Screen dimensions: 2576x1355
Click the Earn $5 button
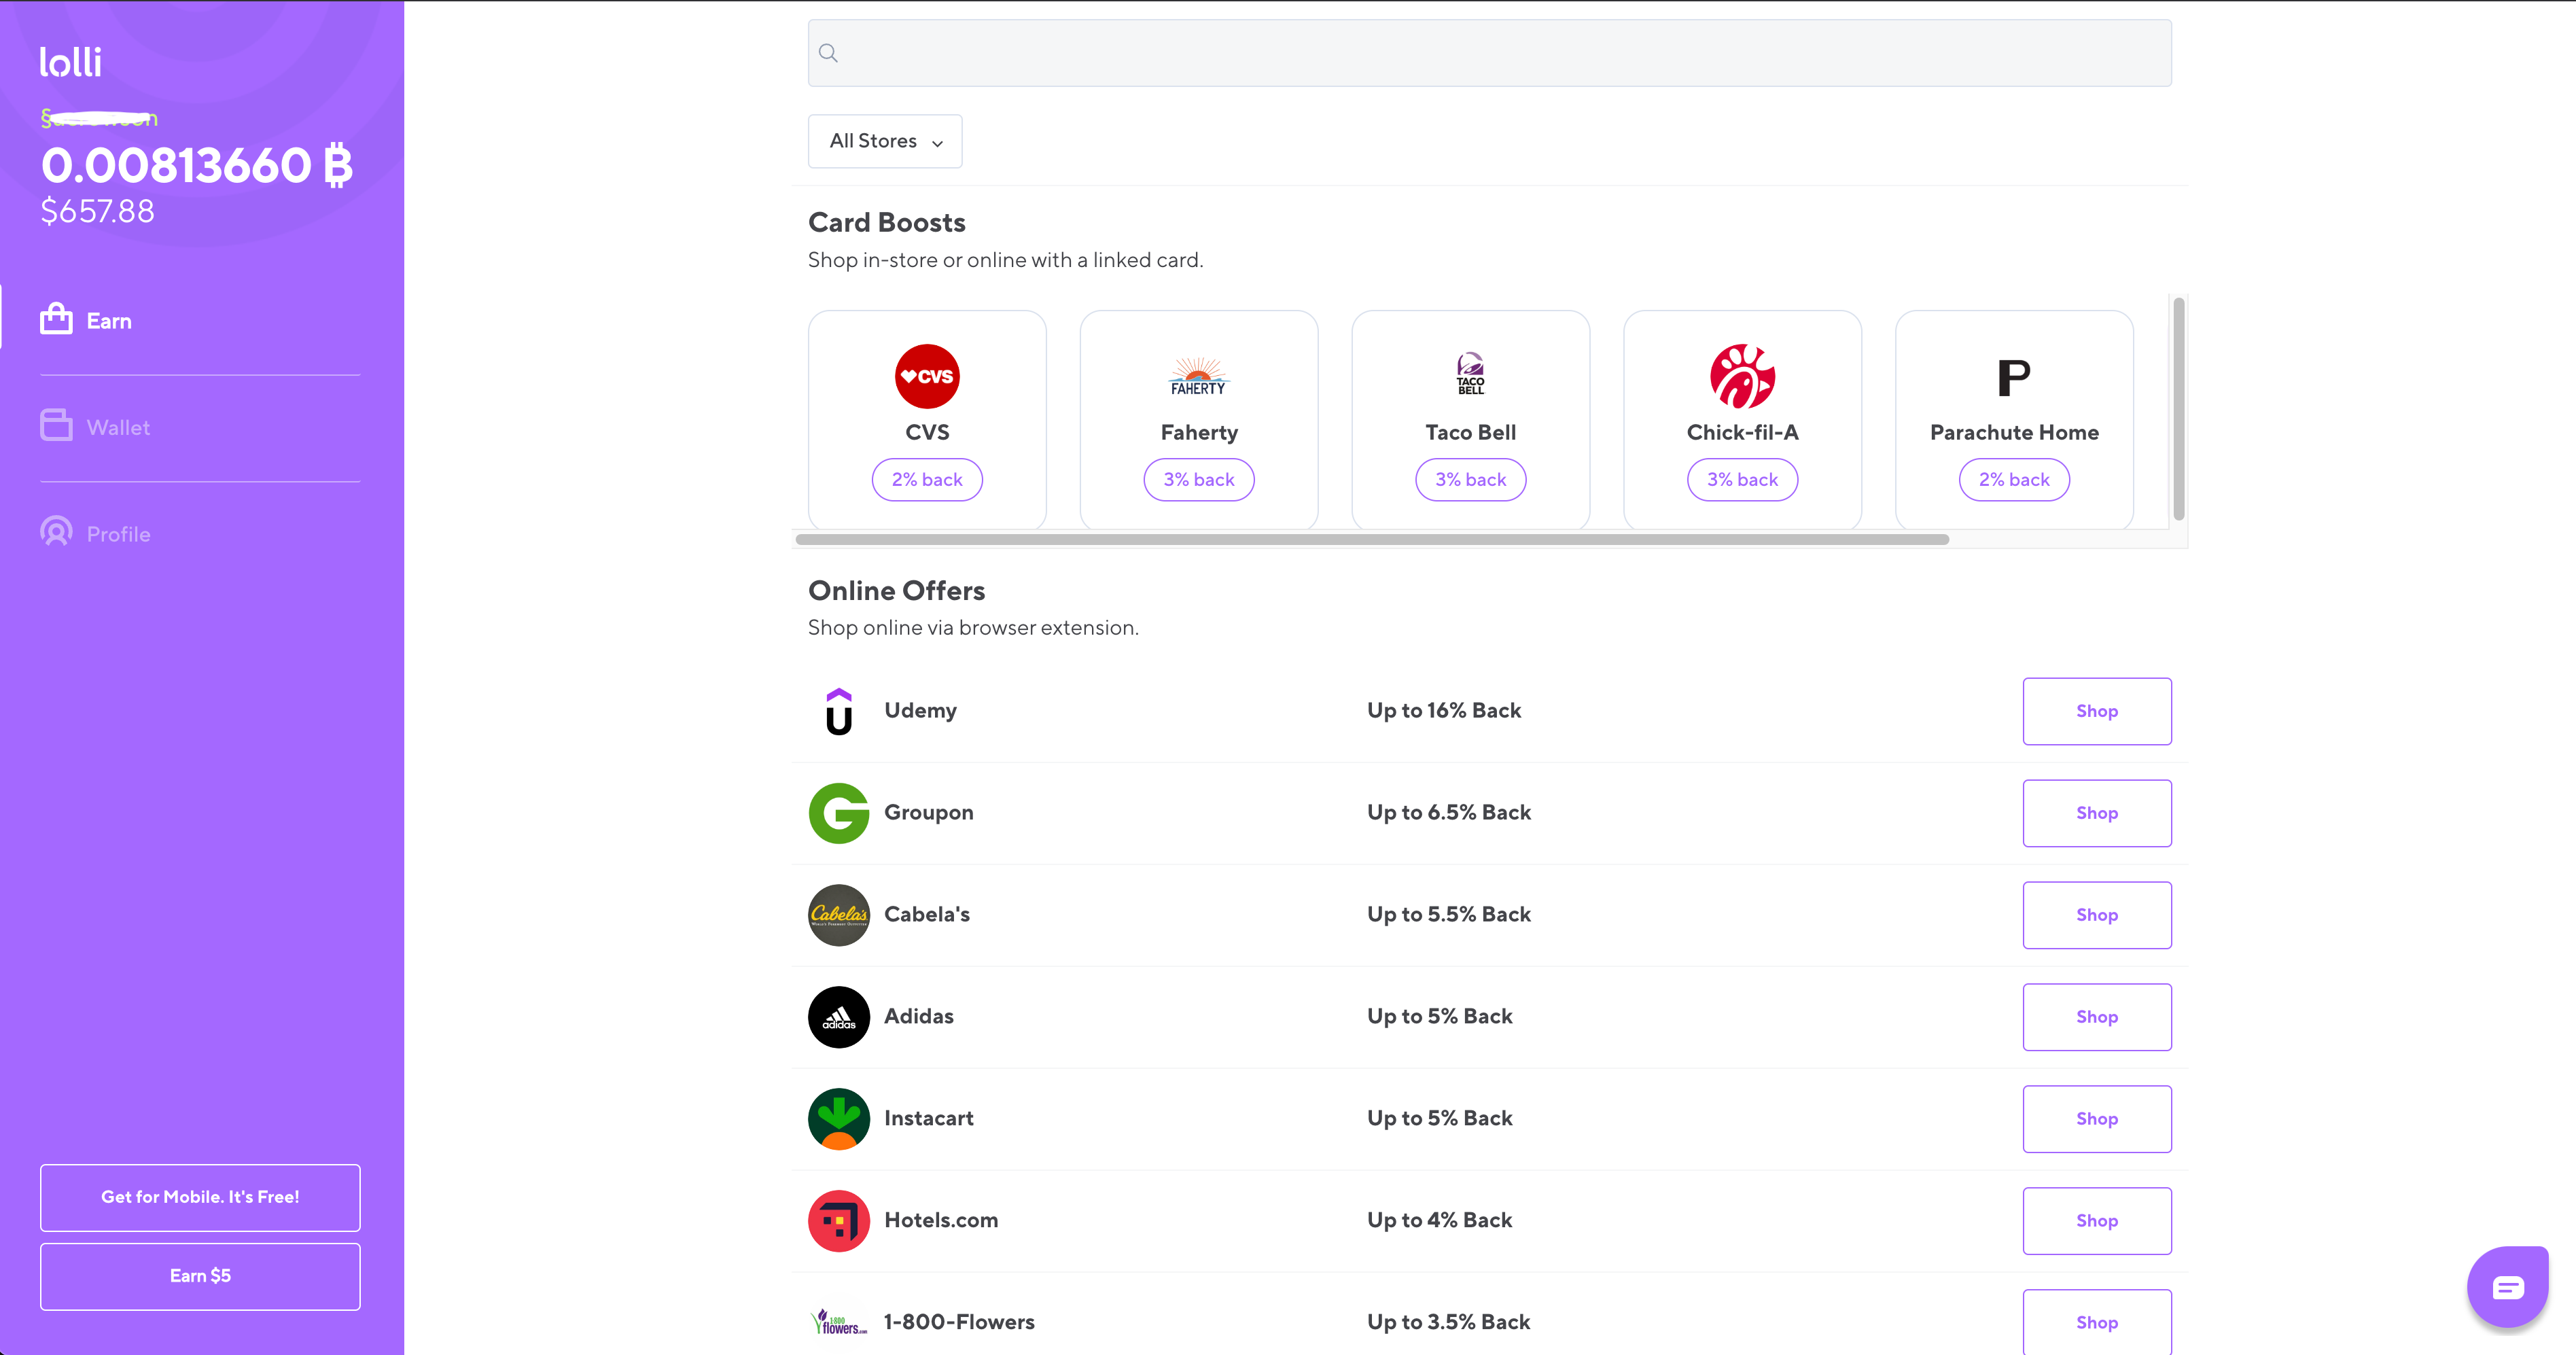pos(200,1276)
